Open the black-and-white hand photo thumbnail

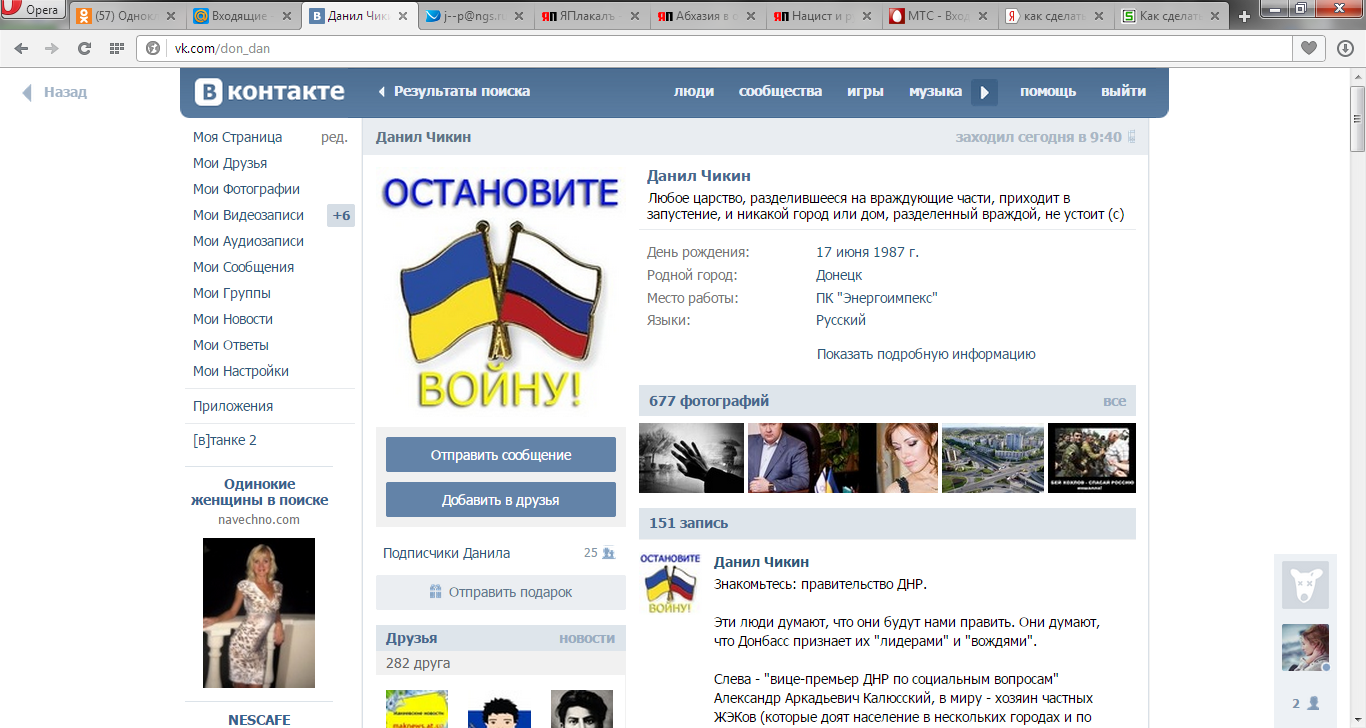(691, 458)
